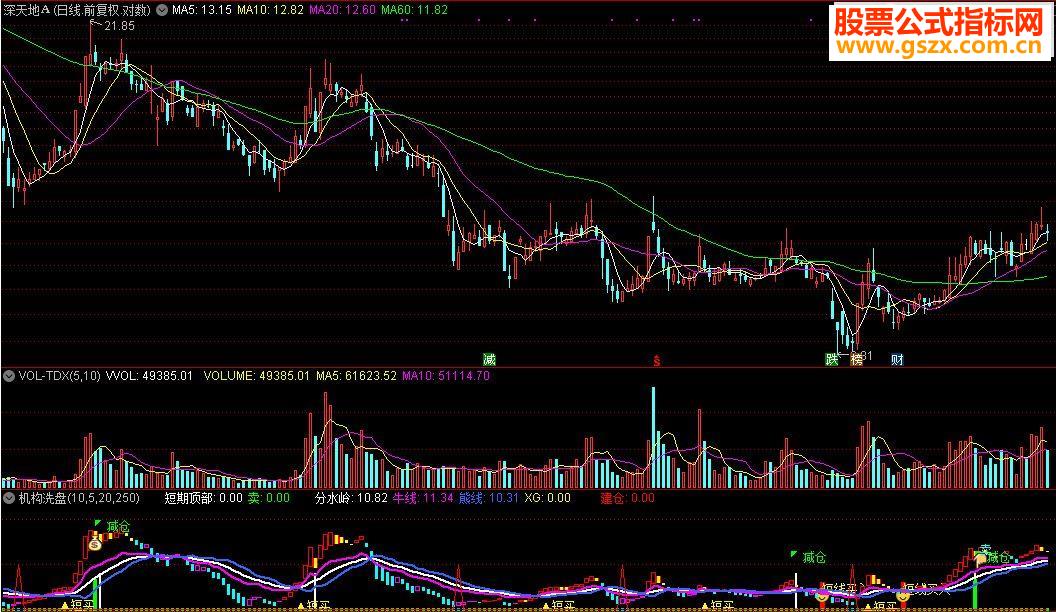The width and height of the screenshot is (1056, 612).
Task: Open the 机构洗盘 indicator dropdown circle
Action: coord(9,498)
